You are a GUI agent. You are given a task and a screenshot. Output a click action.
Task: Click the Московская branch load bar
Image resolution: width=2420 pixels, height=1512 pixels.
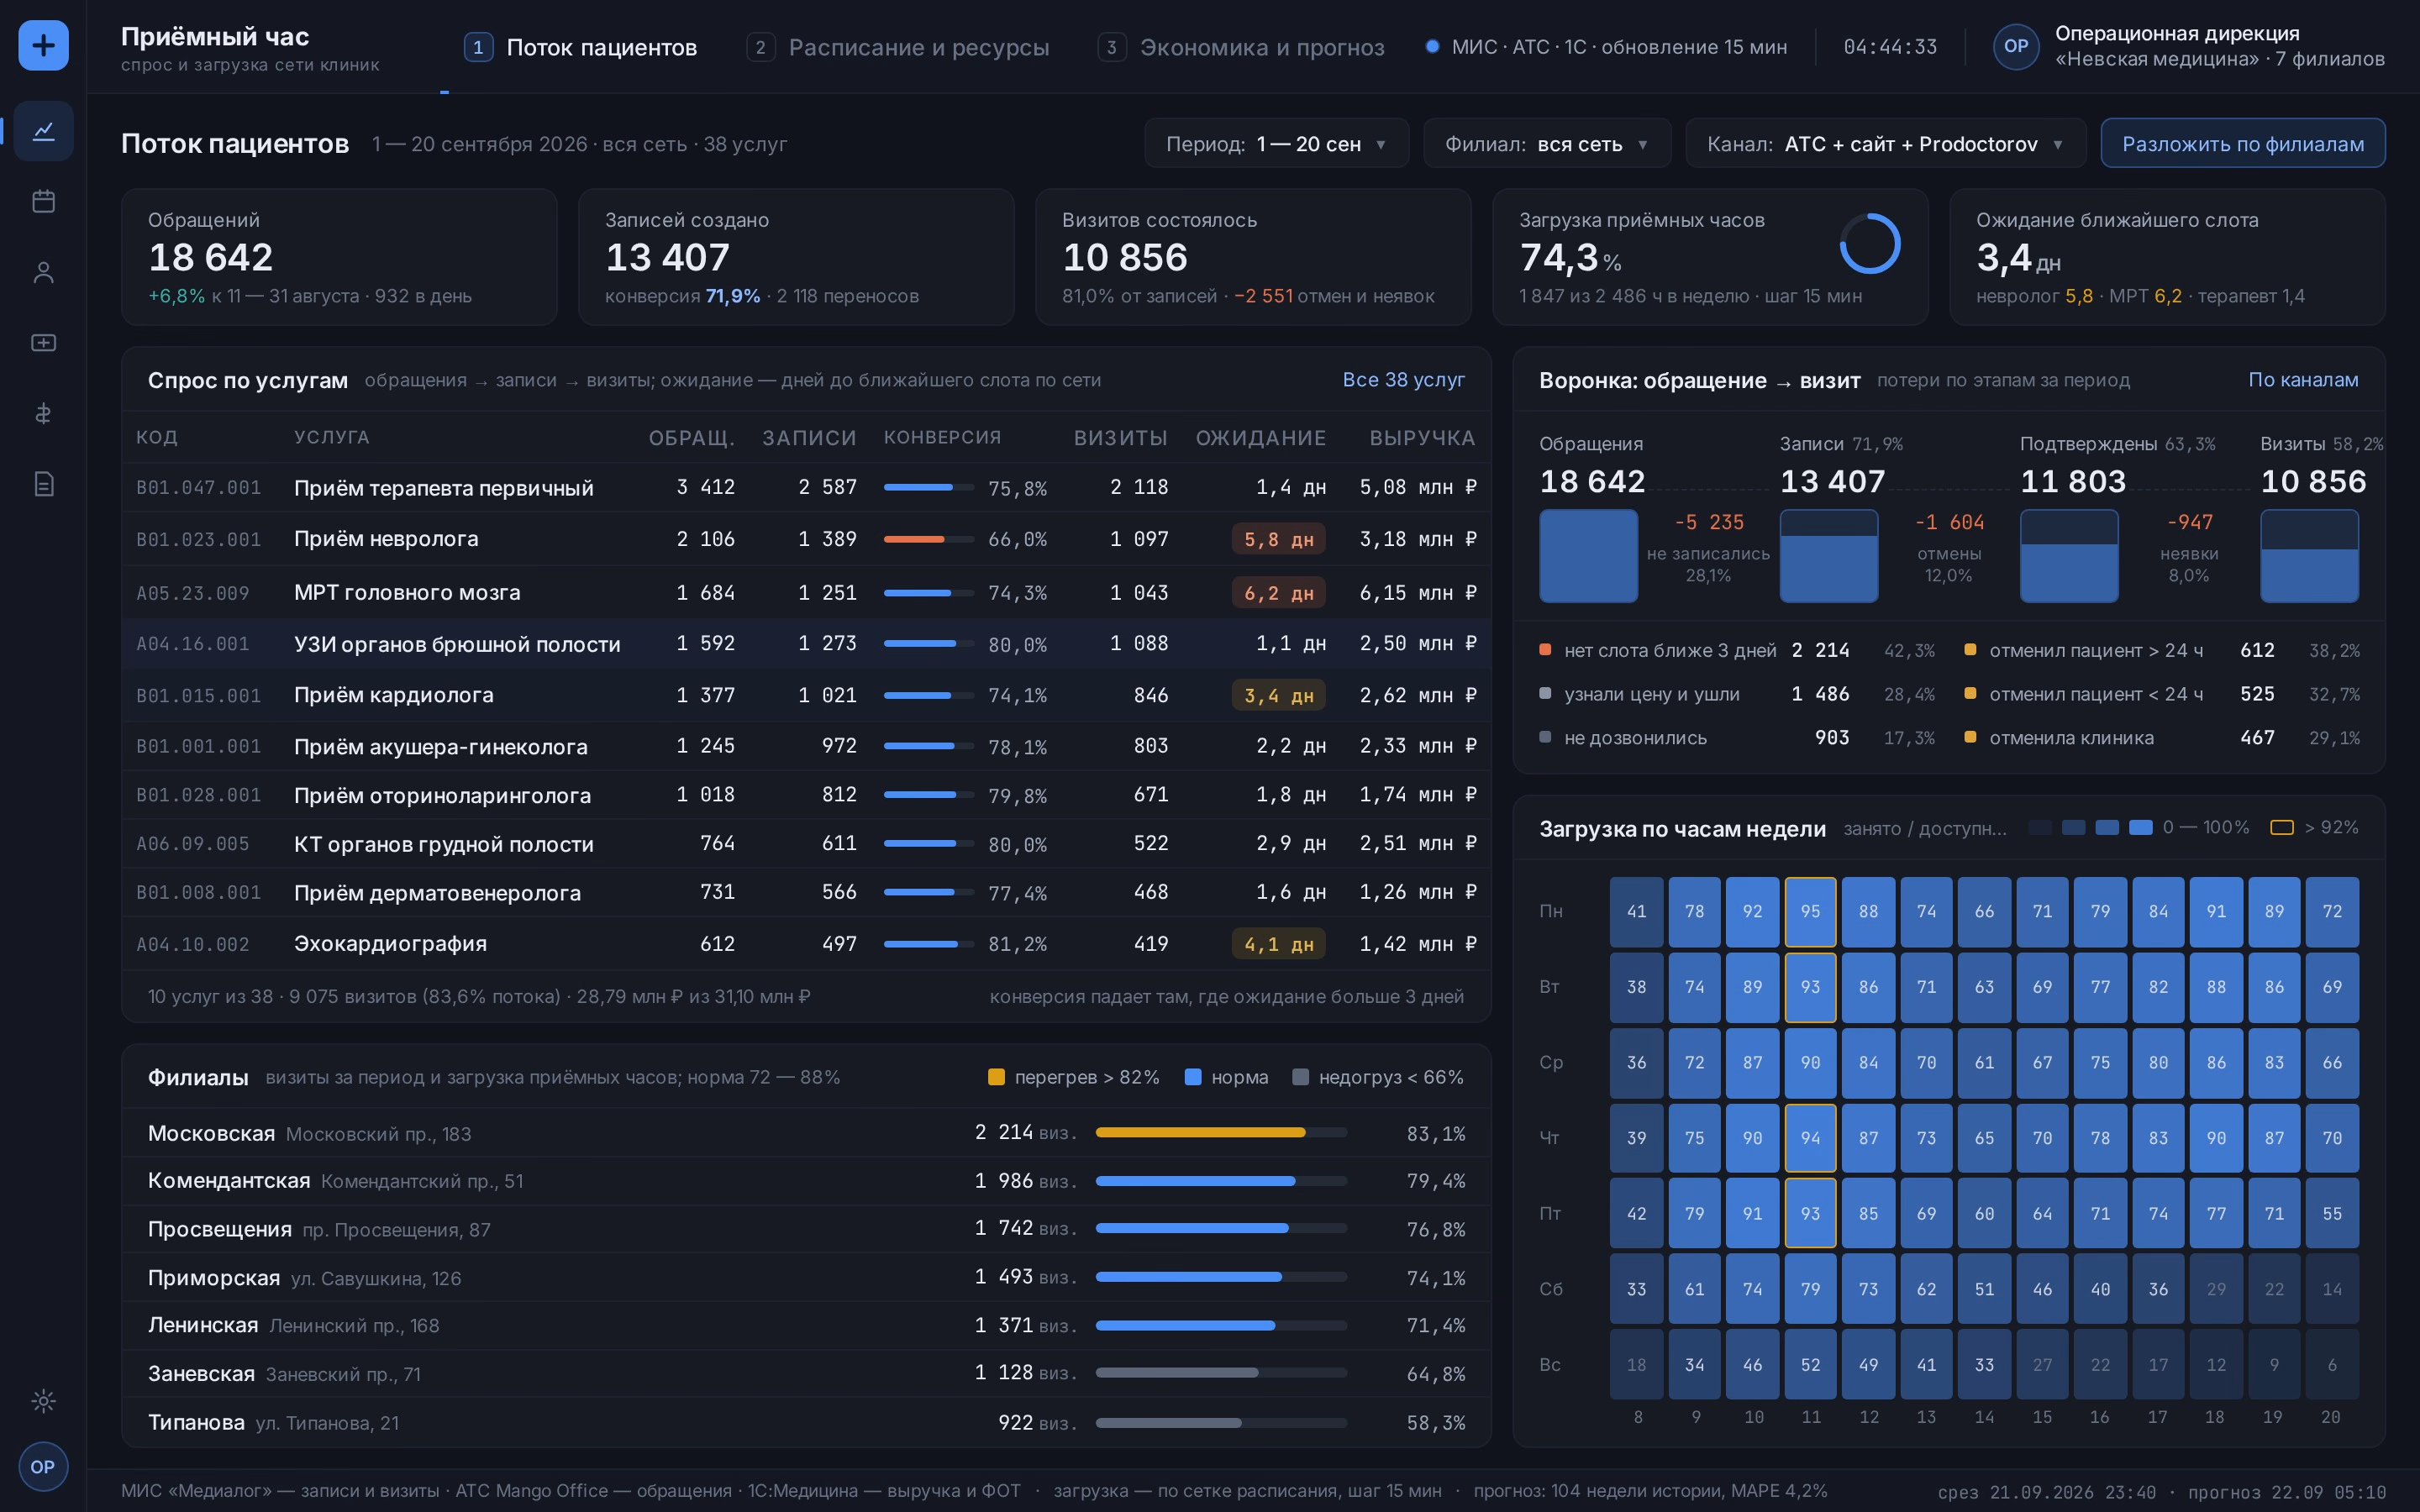[1221, 1133]
